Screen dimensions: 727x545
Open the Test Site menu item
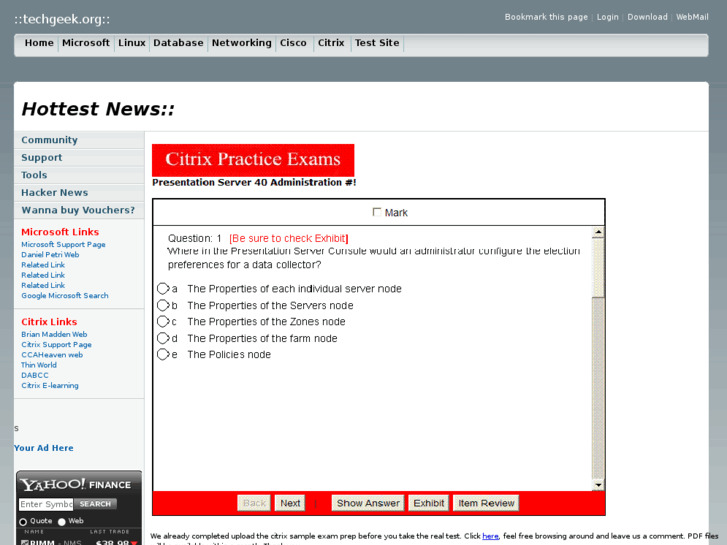pos(377,43)
